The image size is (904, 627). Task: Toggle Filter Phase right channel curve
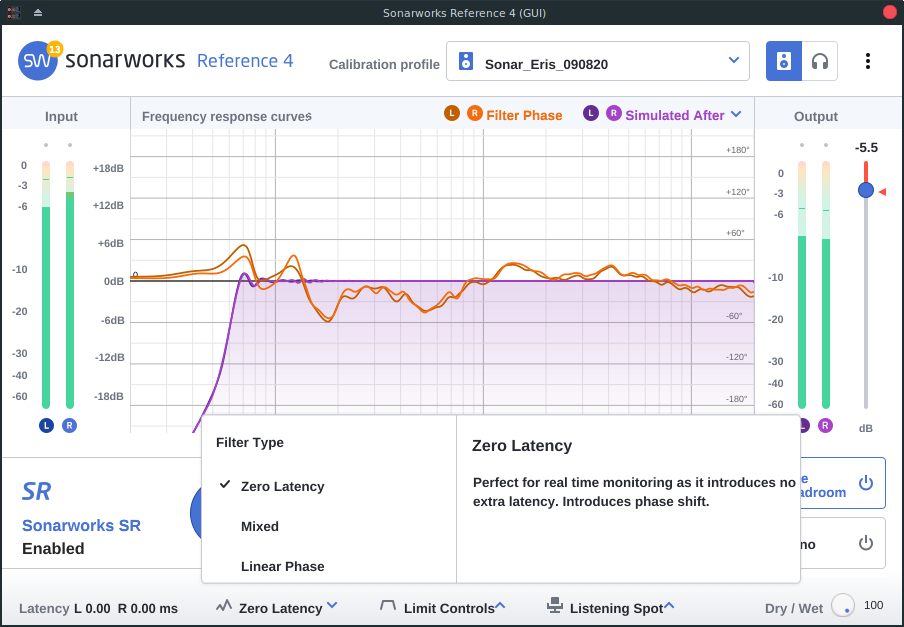click(x=474, y=114)
